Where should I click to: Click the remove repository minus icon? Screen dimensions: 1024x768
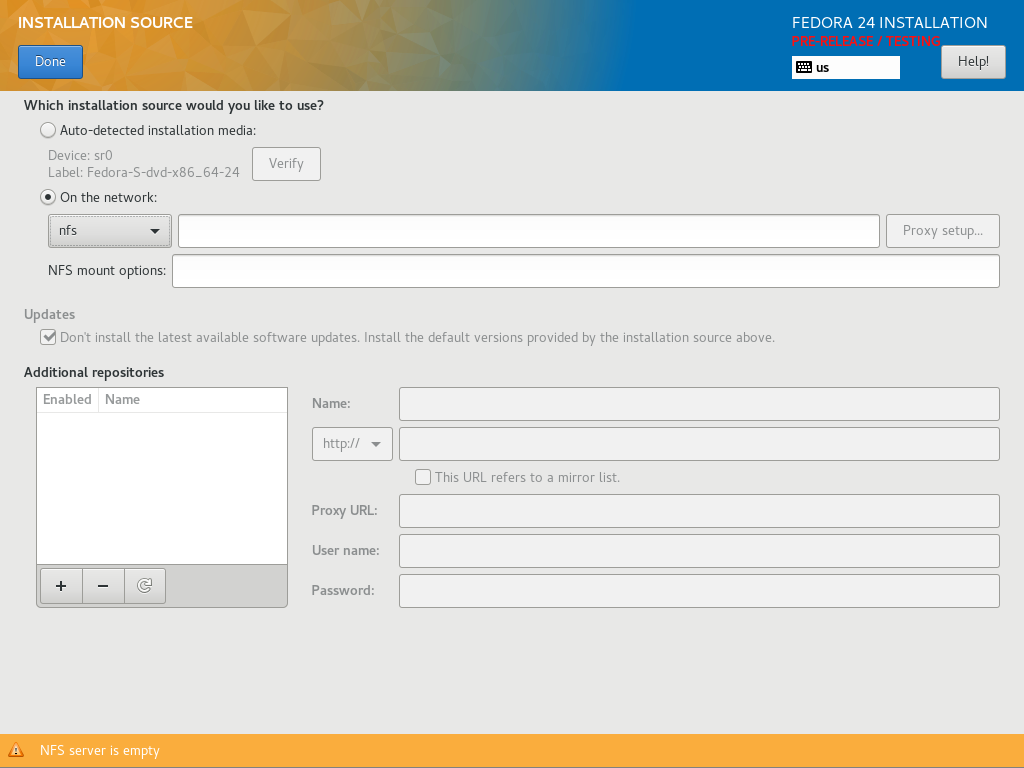tap(103, 586)
